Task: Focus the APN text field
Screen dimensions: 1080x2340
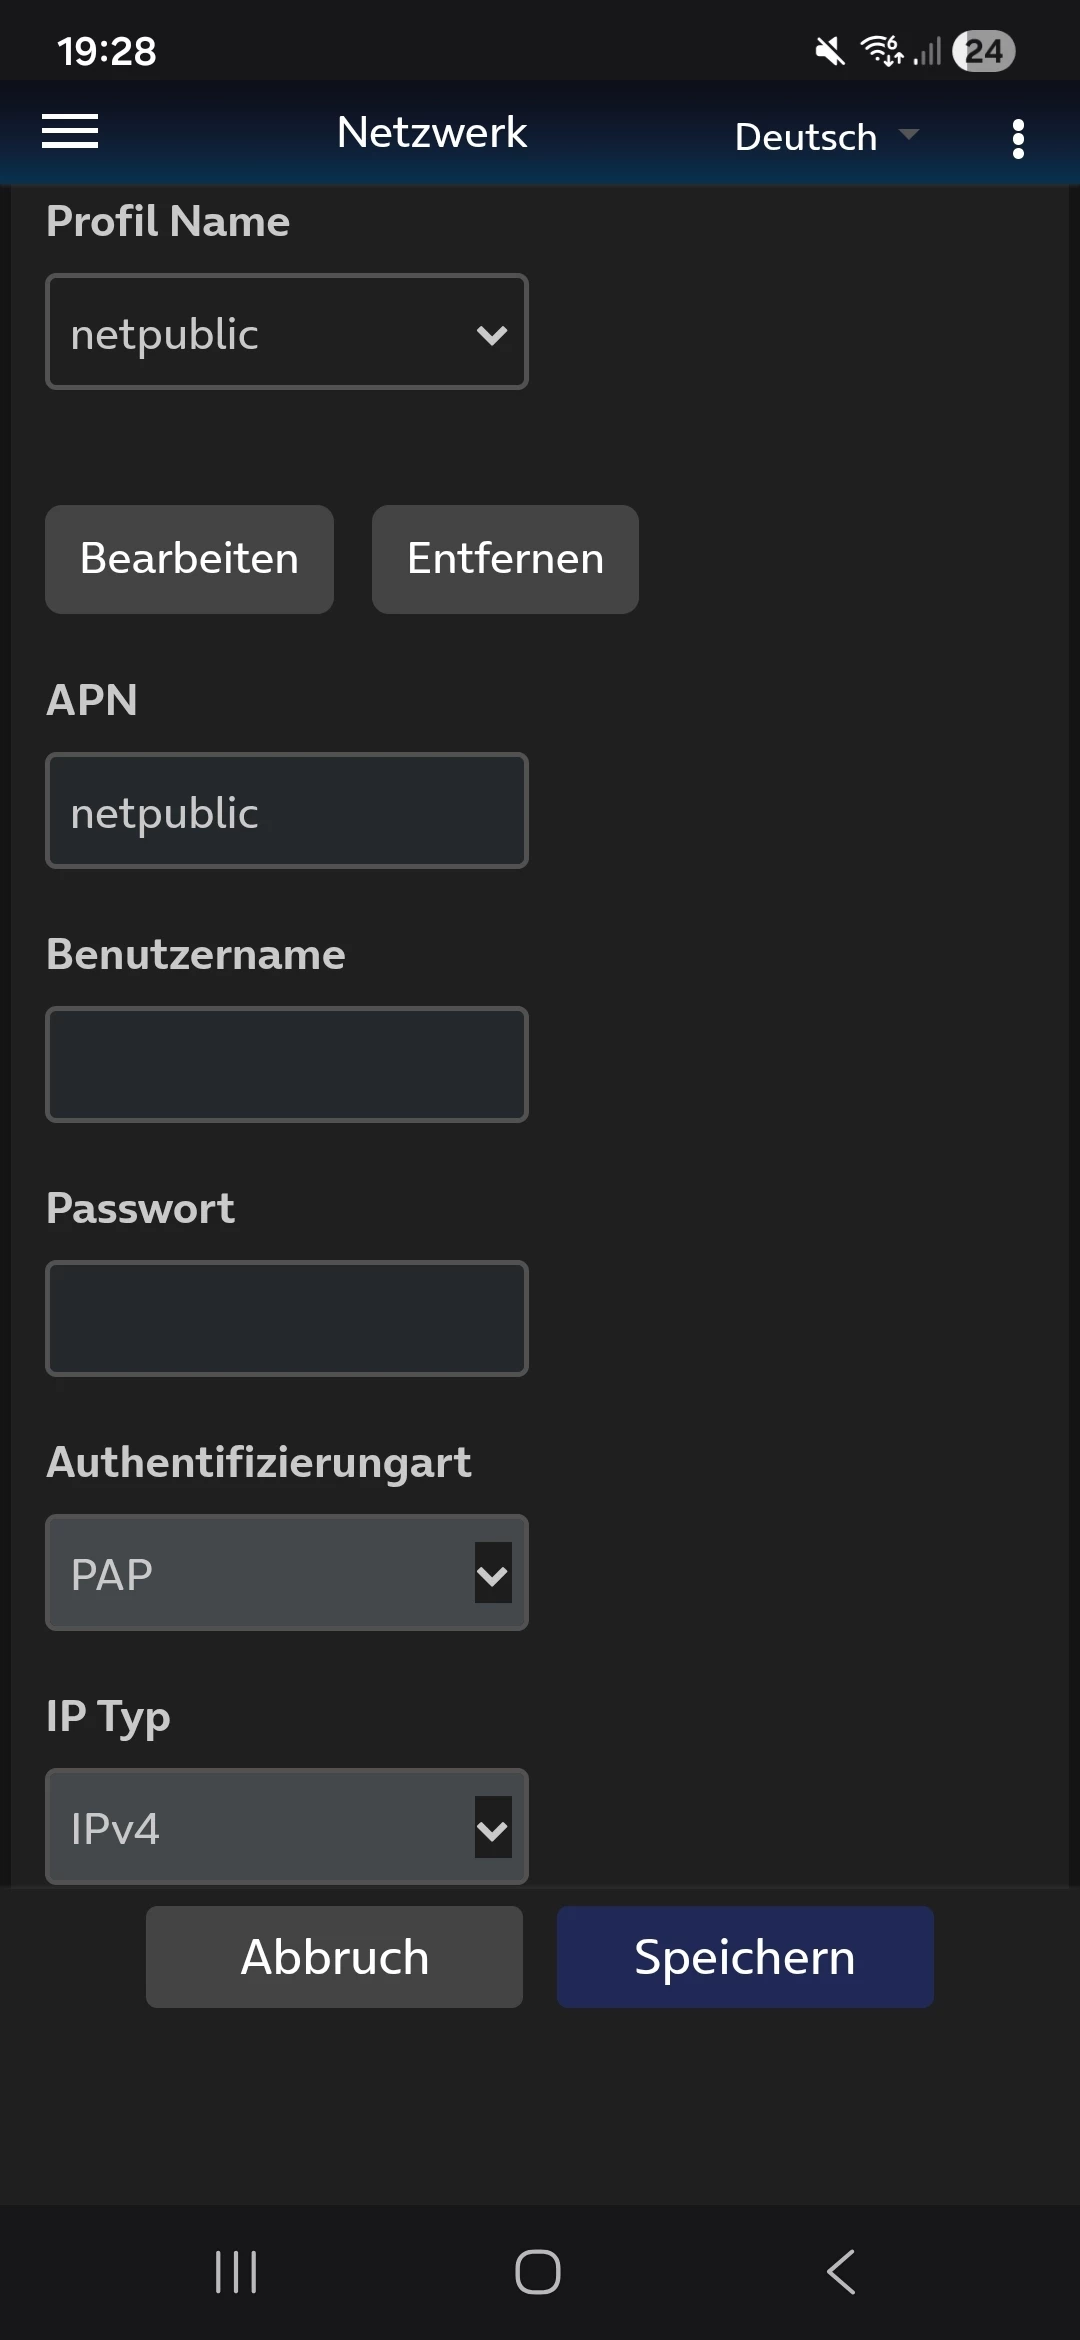Action: [287, 811]
